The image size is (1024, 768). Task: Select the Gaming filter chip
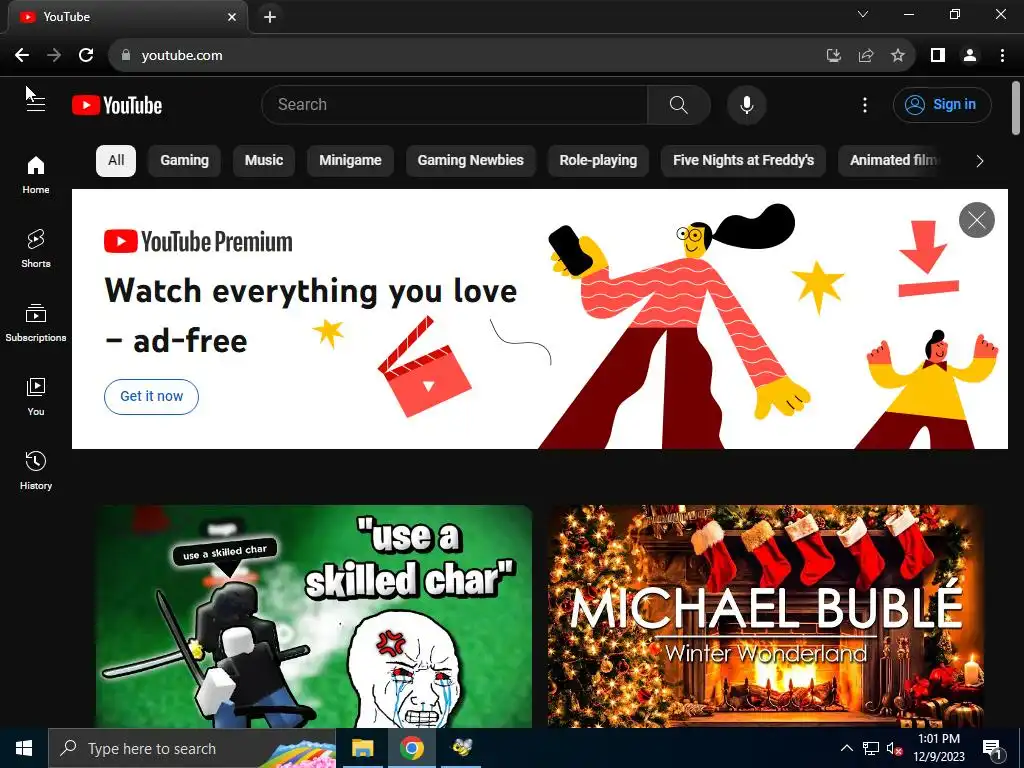pos(184,161)
